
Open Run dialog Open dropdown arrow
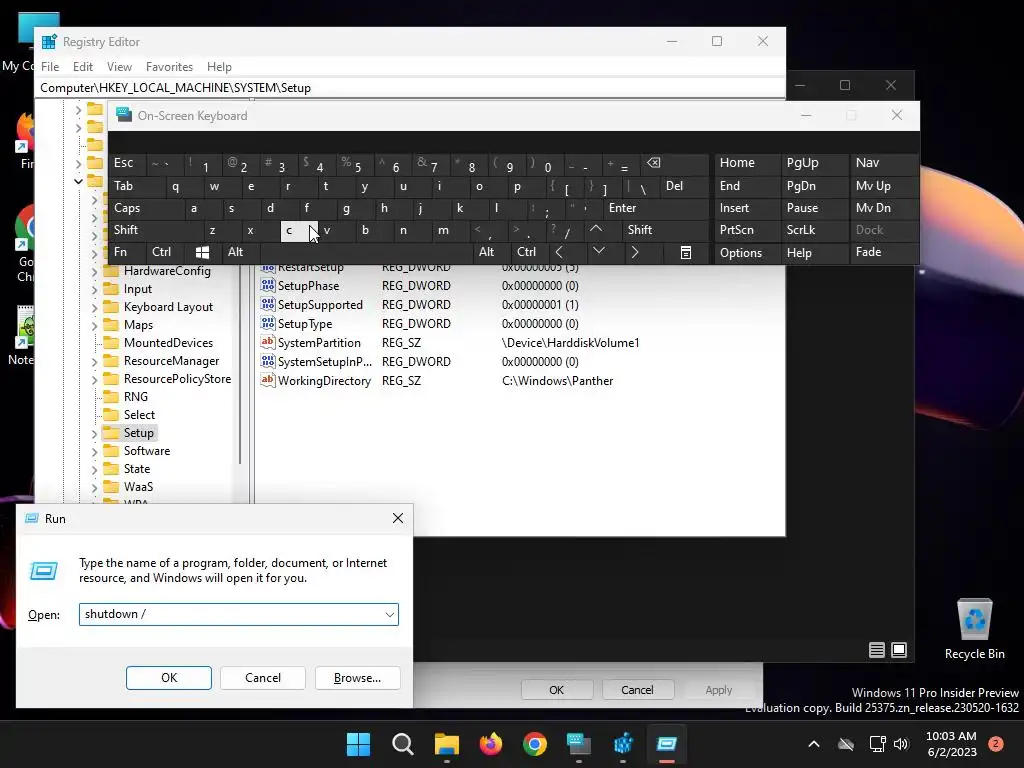(x=389, y=615)
